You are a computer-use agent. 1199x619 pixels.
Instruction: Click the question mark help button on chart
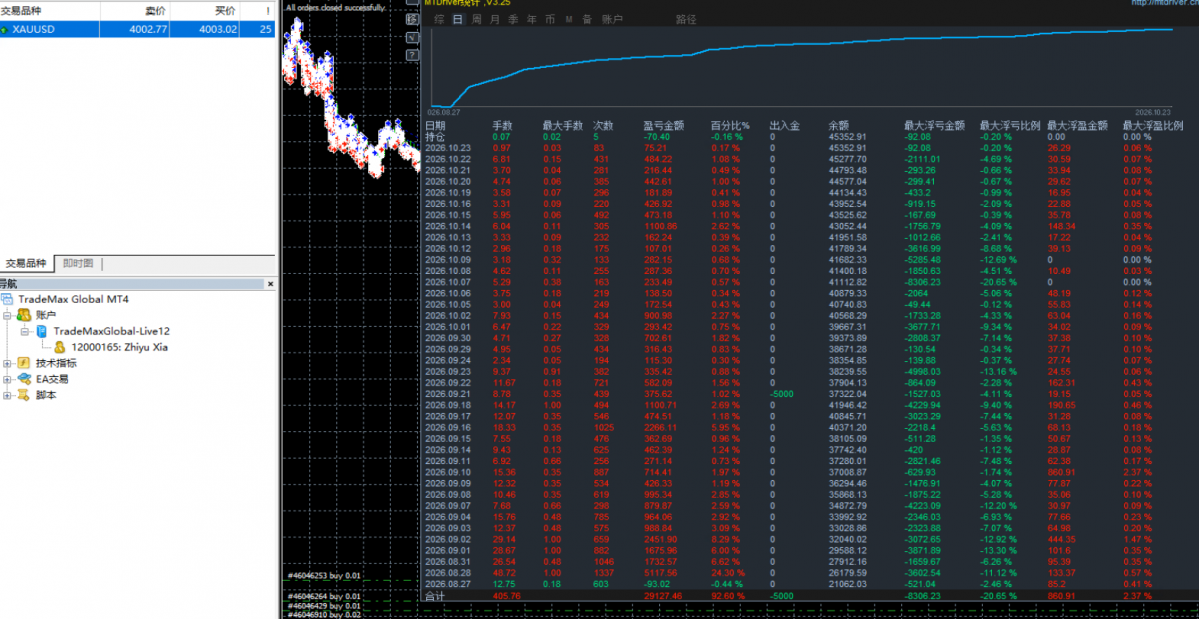pyautogui.click(x=411, y=55)
